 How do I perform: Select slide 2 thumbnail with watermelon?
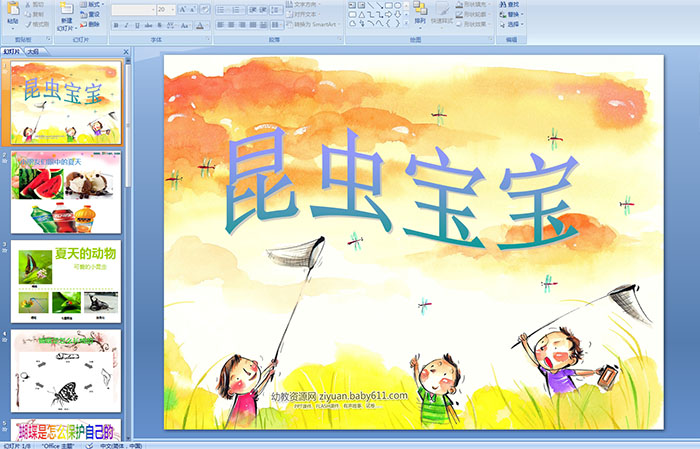(x=66, y=192)
